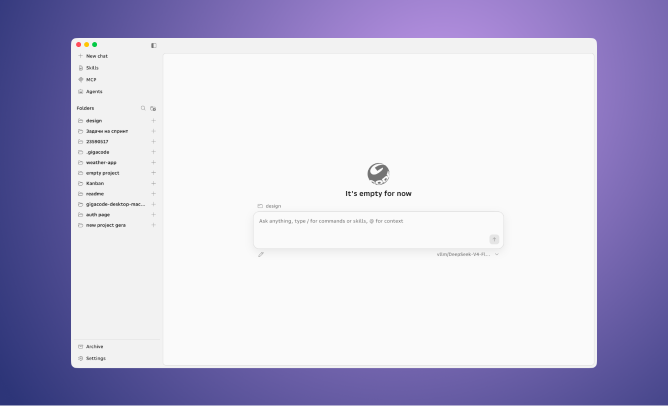Image resolution: width=668 pixels, height=406 pixels.
Task: Click the plus beside the .gigacode folder
Action: [x=153, y=152]
